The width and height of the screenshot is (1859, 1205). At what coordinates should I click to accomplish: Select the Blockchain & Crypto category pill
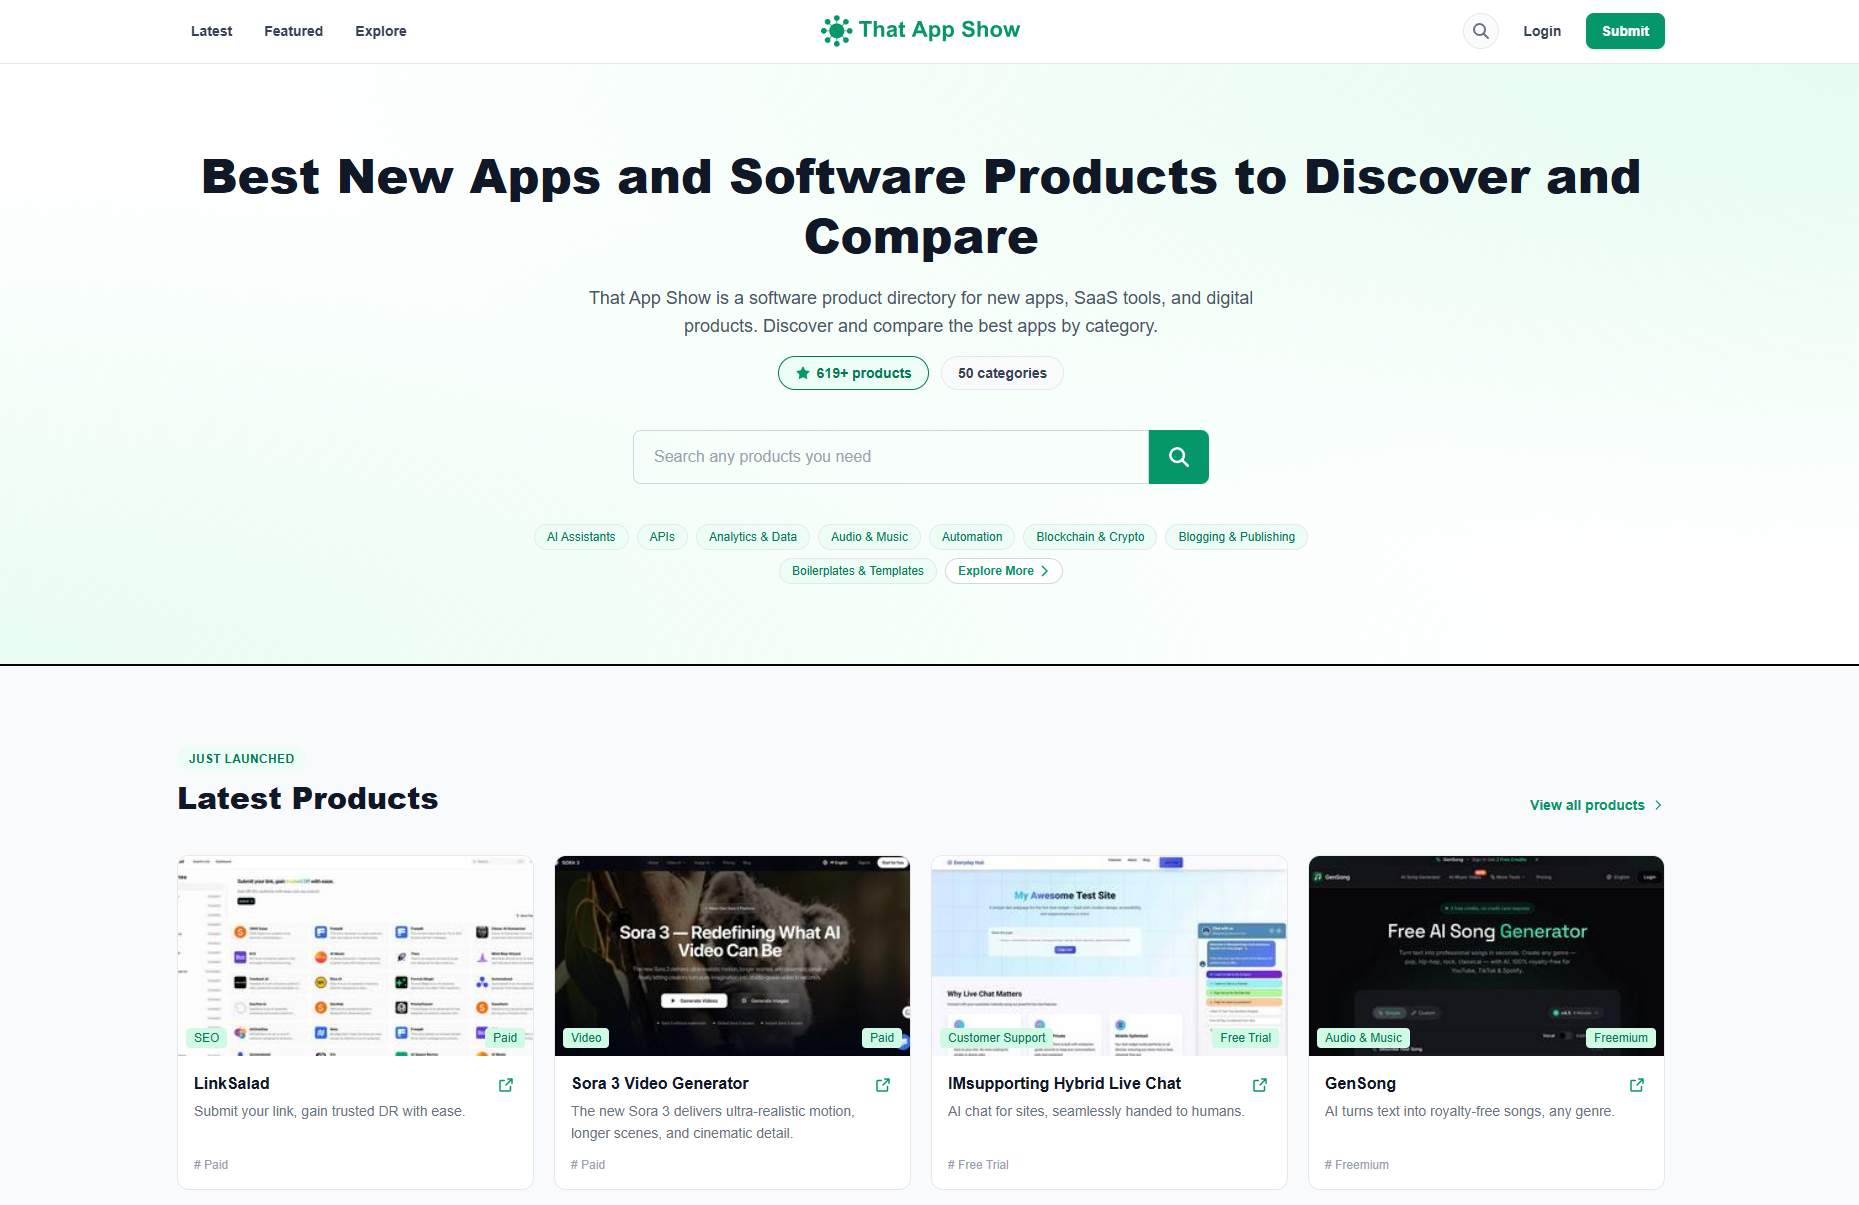pyautogui.click(x=1089, y=537)
